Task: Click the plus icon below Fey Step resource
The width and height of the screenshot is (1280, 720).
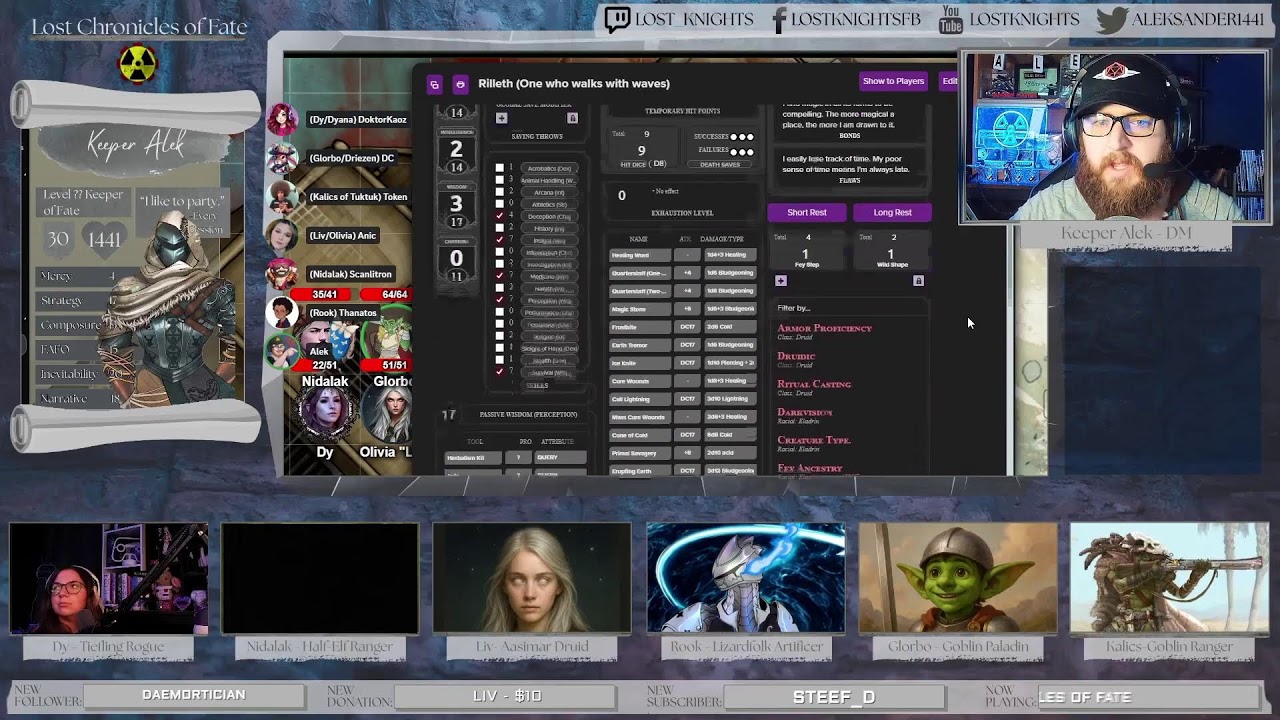Action: [781, 281]
